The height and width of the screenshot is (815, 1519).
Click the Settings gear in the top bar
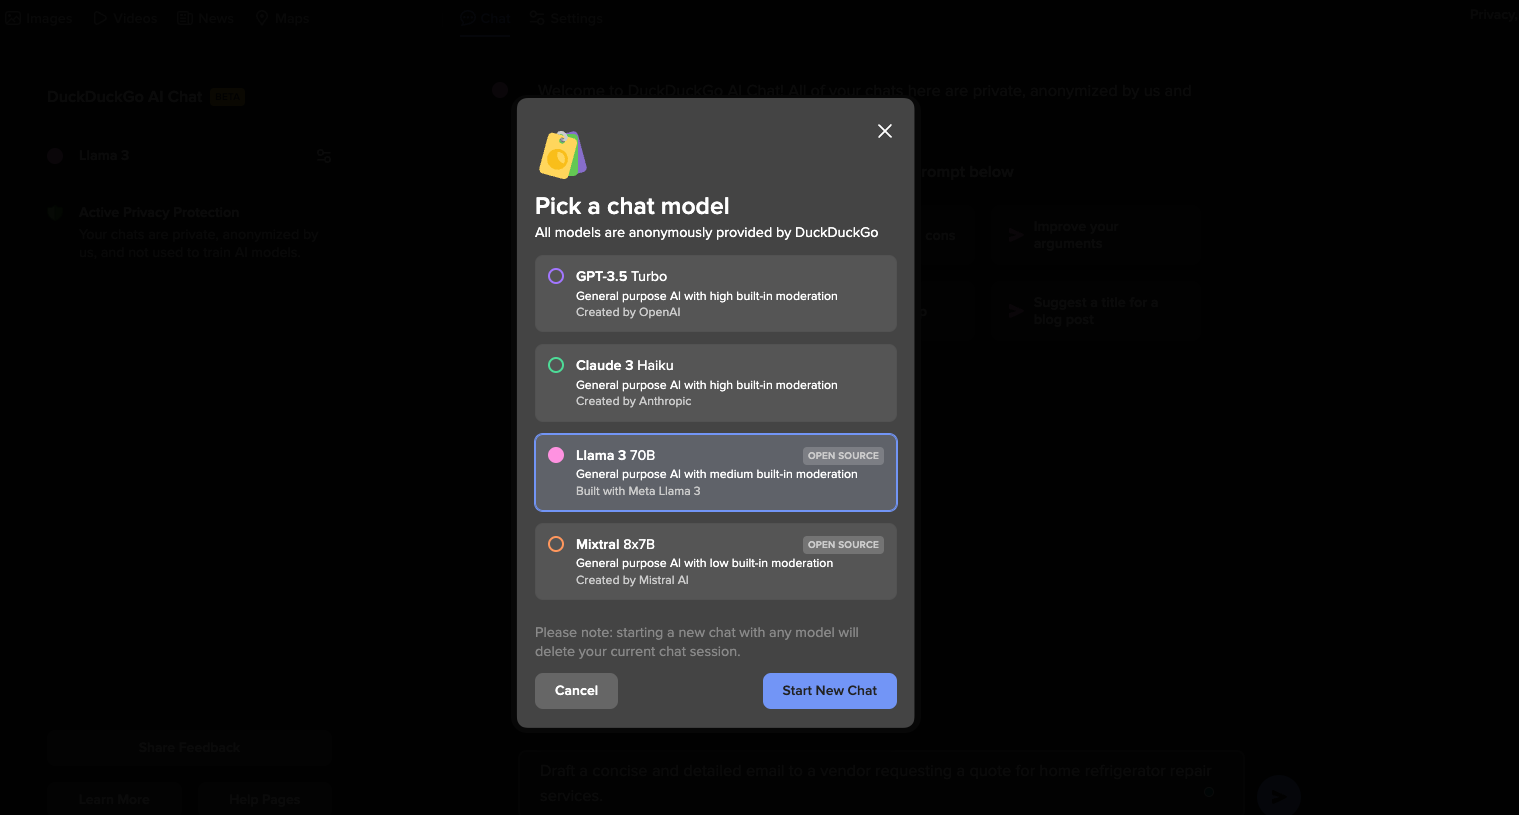[538, 17]
